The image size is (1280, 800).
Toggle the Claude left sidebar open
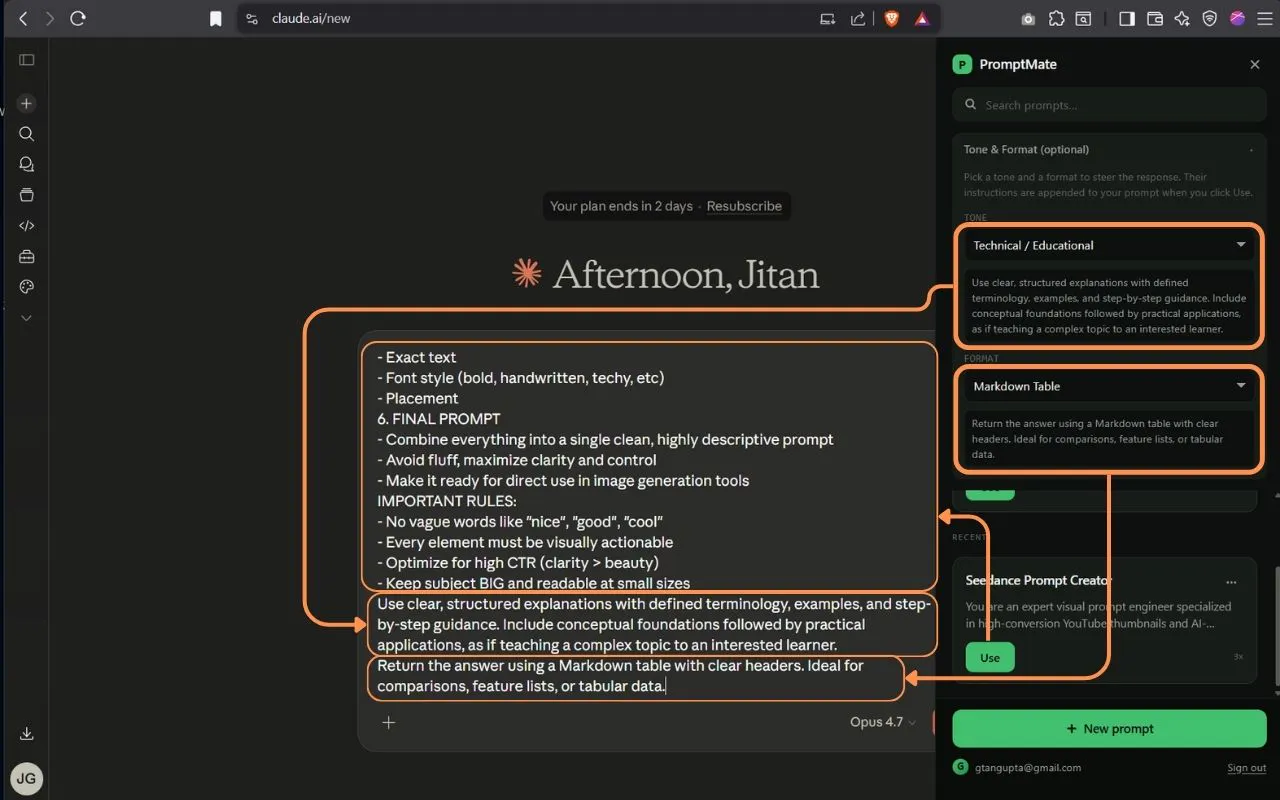click(27, 60)
